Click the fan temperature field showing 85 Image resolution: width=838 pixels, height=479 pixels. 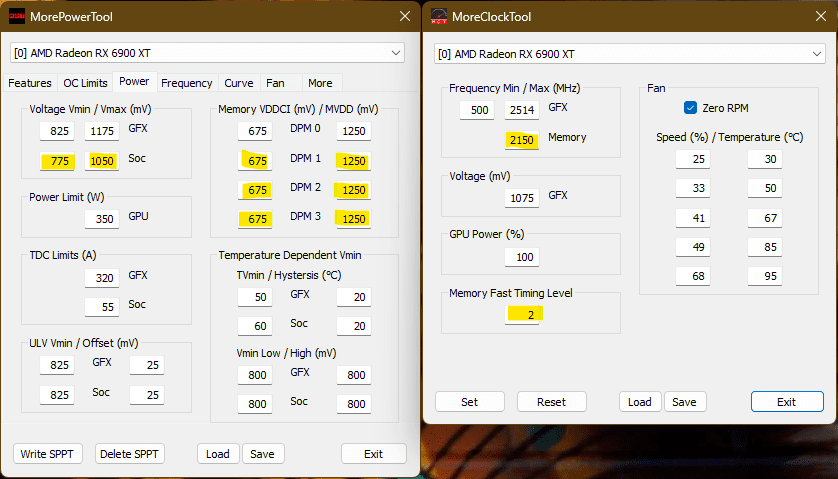[765, 246]
